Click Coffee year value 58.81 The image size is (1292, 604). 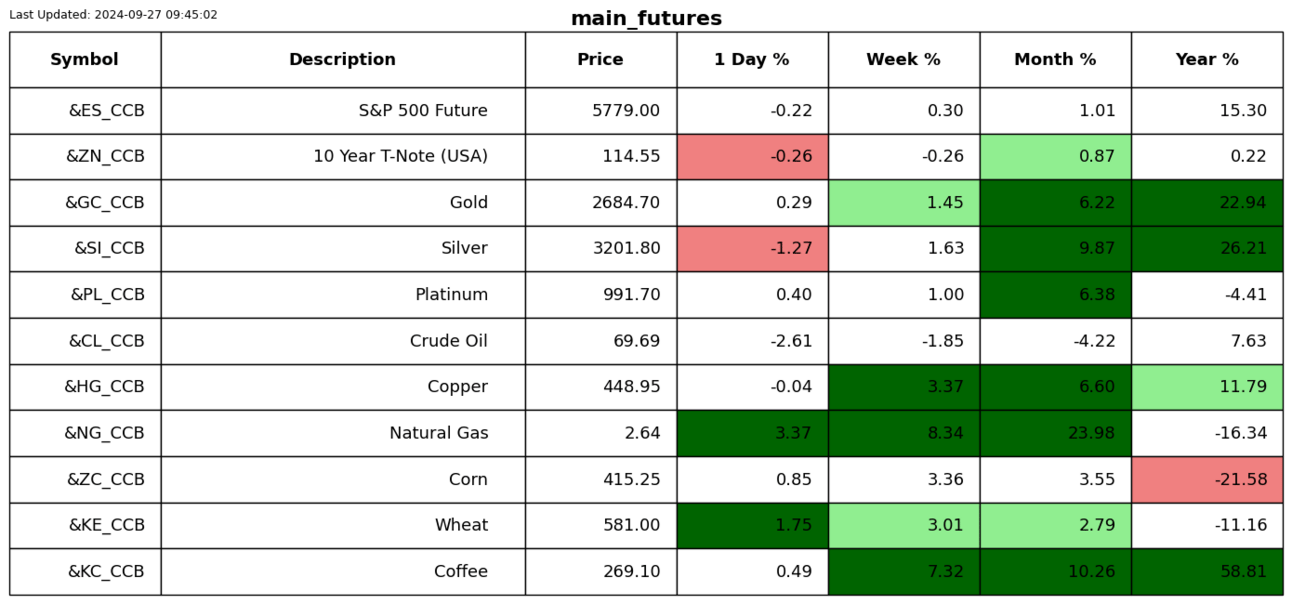click(x=1207, y=572)
